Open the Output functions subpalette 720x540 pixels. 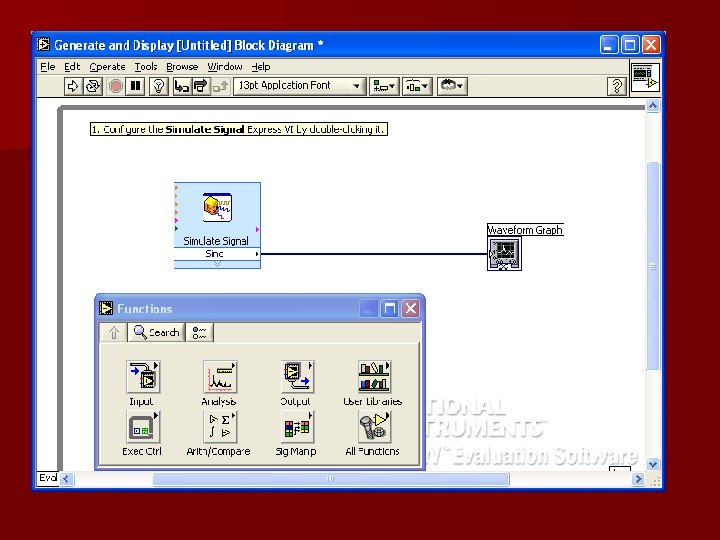[x=297, y=377]
